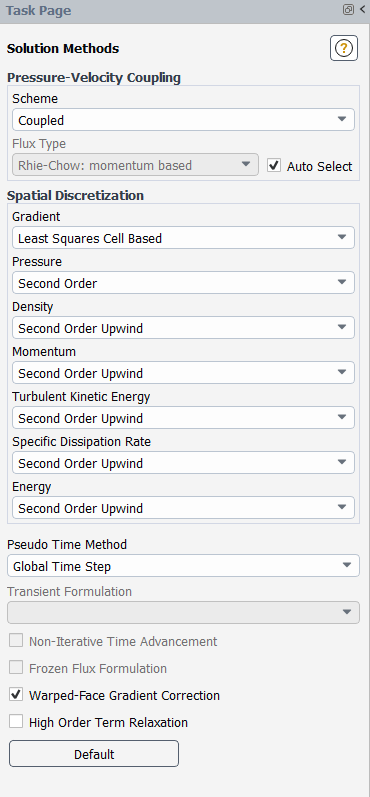Screen dimensions: 370x797
Task: Open the Pseudo Time Method dropdown
Action: click(x=183, y=566)
